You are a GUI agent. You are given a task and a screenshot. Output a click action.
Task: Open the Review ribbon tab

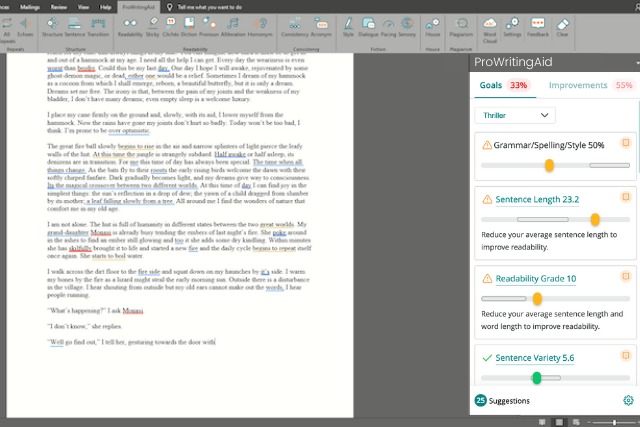tap(59, 7)
